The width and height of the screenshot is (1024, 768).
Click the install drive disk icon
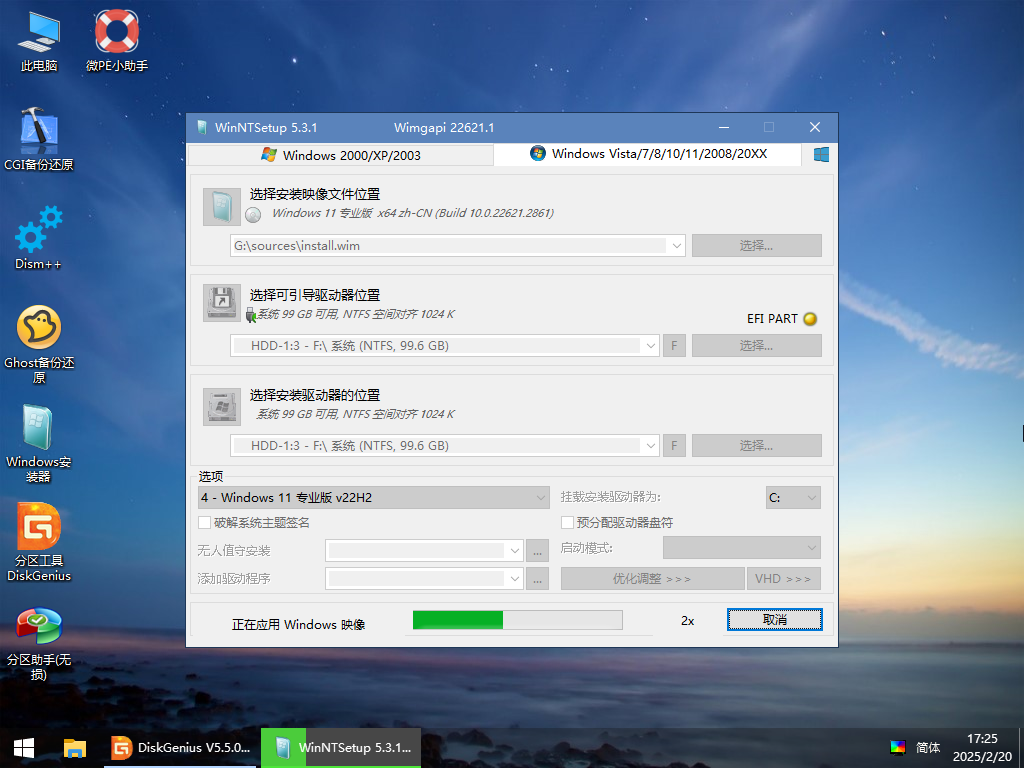[221, 406]
